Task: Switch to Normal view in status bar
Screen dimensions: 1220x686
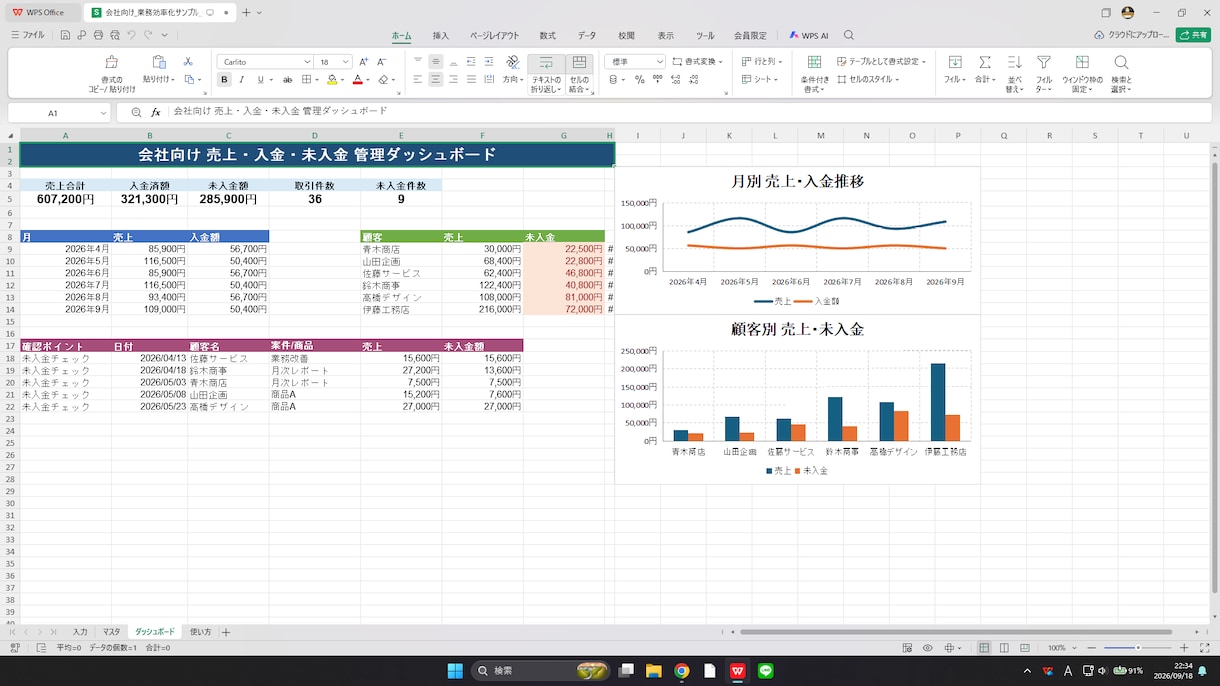Action: (984, 648)
